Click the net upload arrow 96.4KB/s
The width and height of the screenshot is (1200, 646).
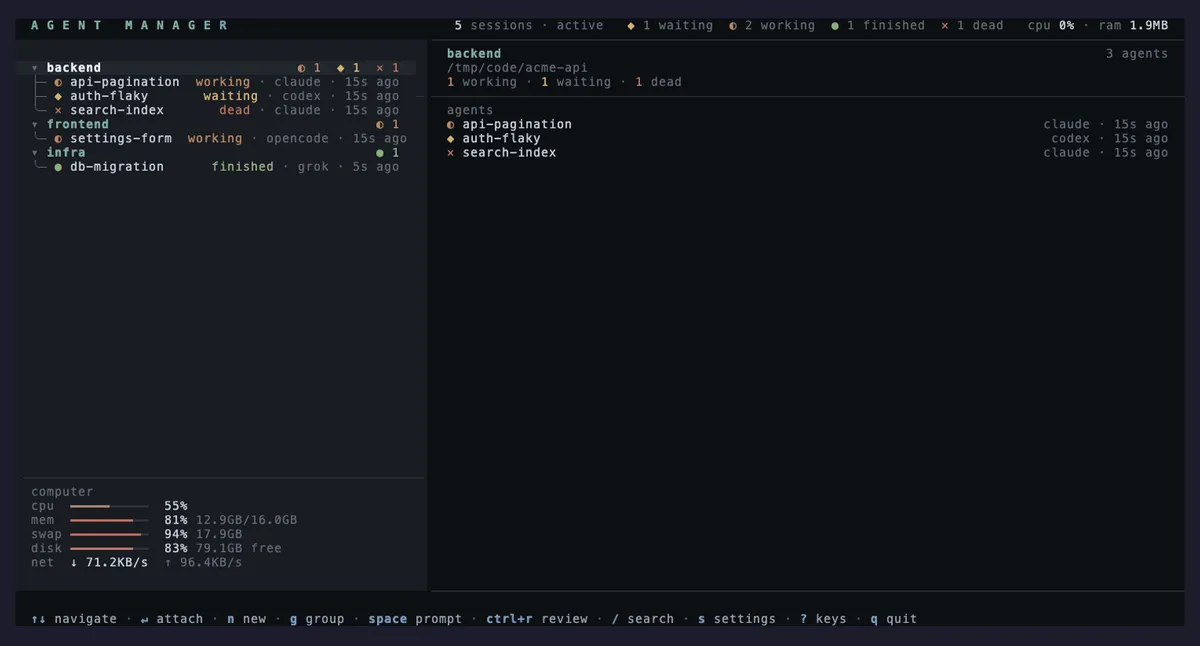point(203,562)
